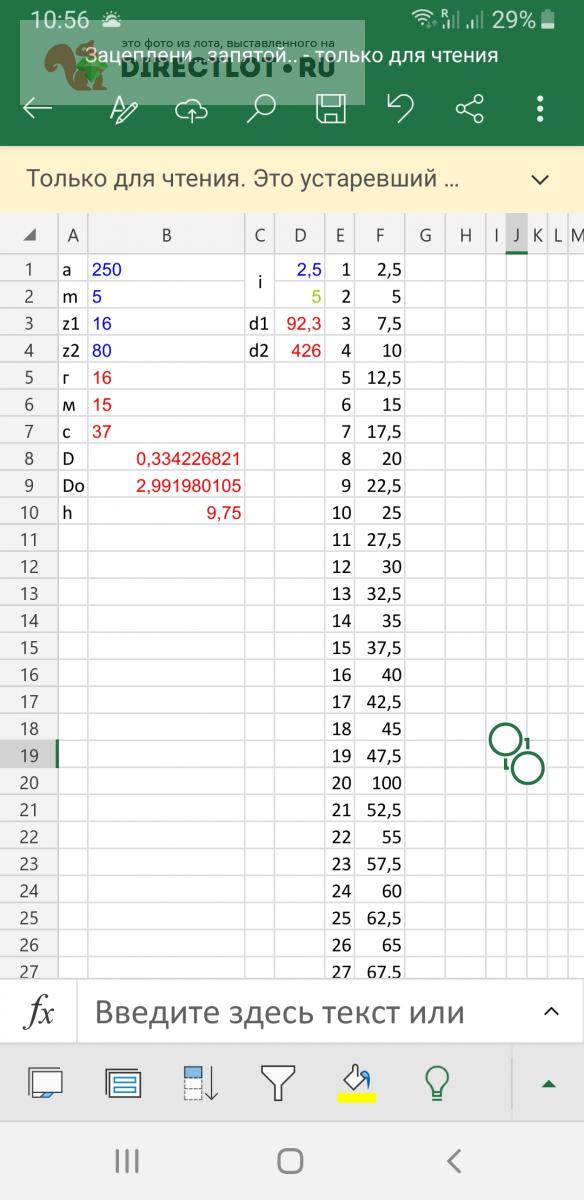
Task: Undo the last action
Action: [x=400, y=108]
